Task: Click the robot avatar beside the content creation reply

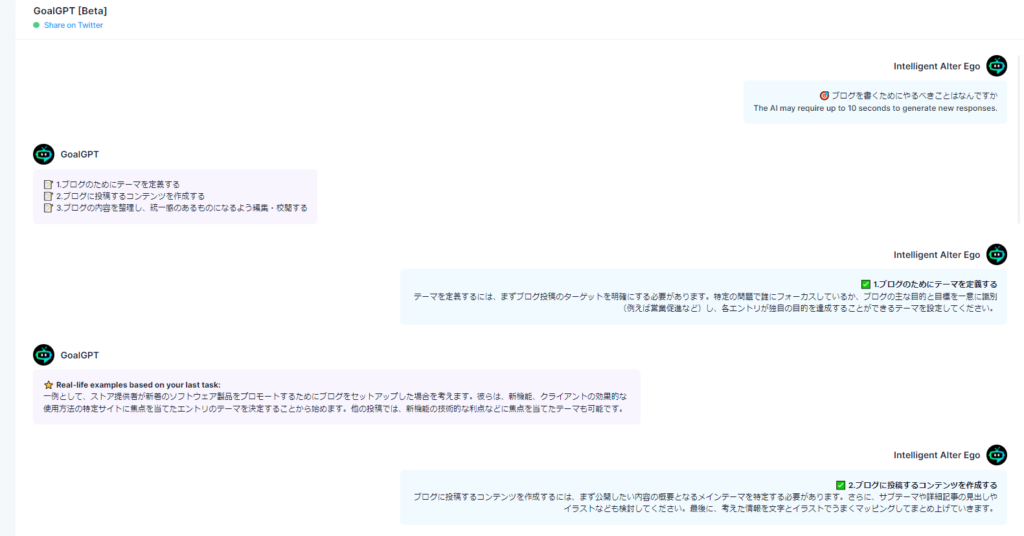Action: 996,455
